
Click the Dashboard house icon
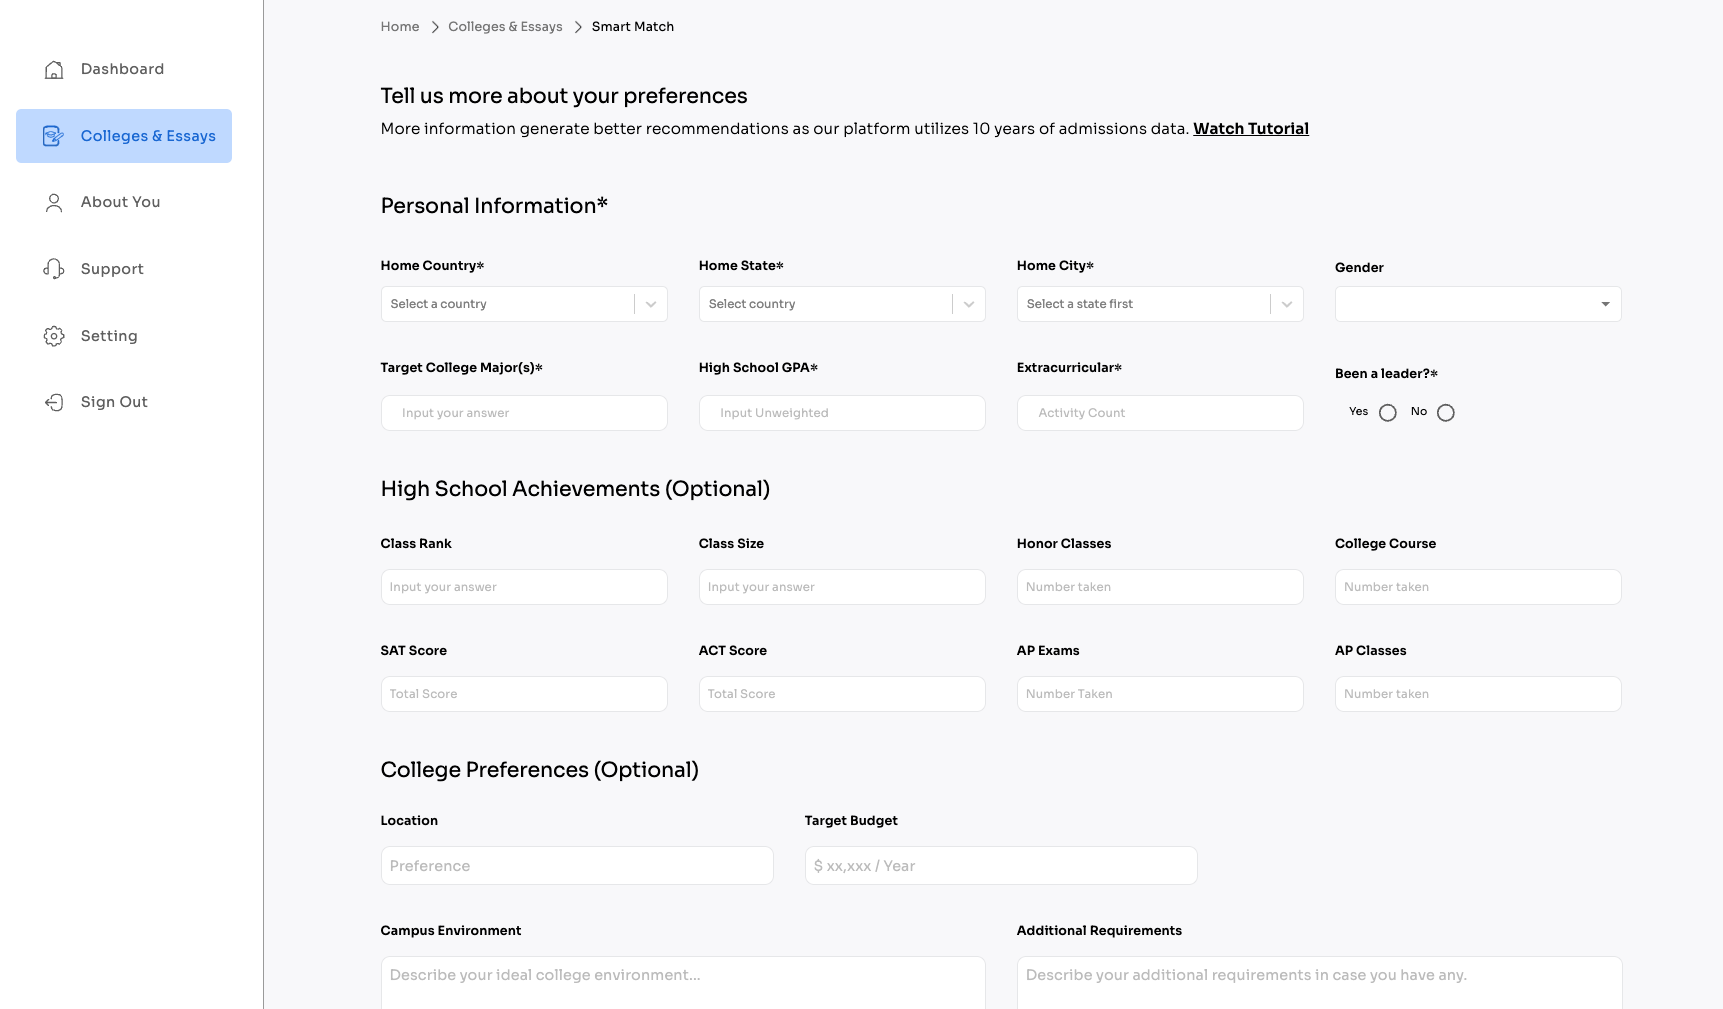click(x=54, y=70)
